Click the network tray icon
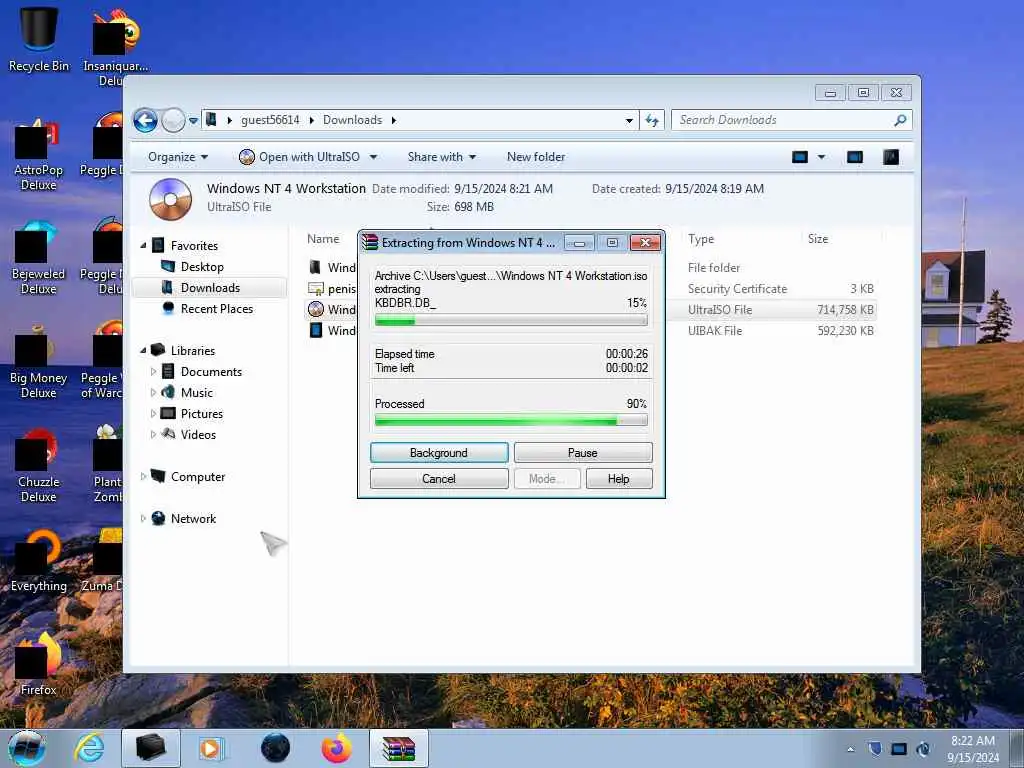 click(899, 749)
